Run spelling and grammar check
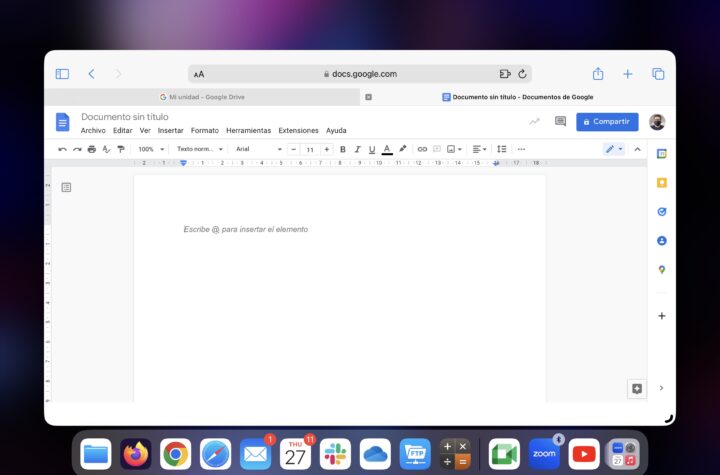The width and height of the screenshot is (720, 475). (x=107, y=149)
